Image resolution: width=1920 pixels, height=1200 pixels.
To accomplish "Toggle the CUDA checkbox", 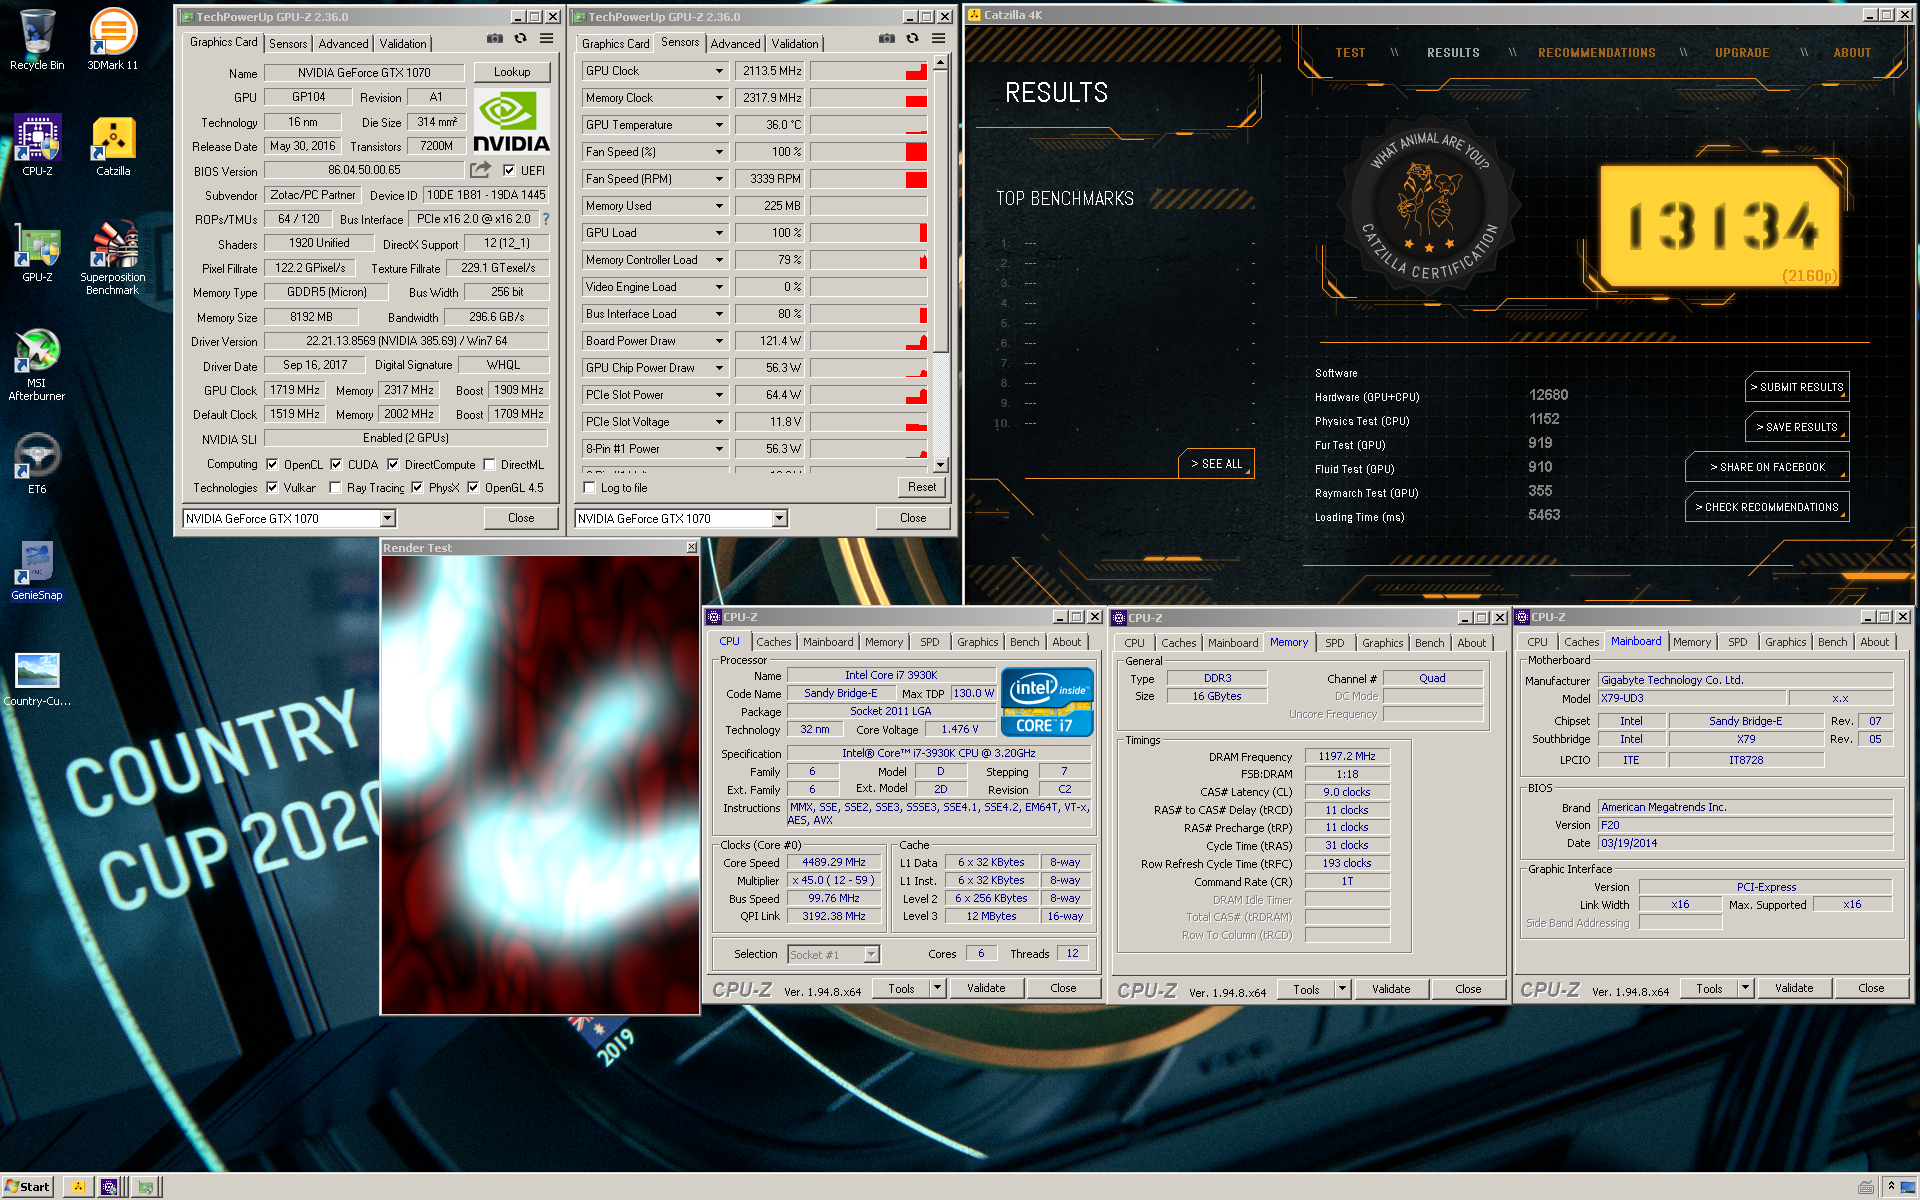I will (x=336, y=465).
